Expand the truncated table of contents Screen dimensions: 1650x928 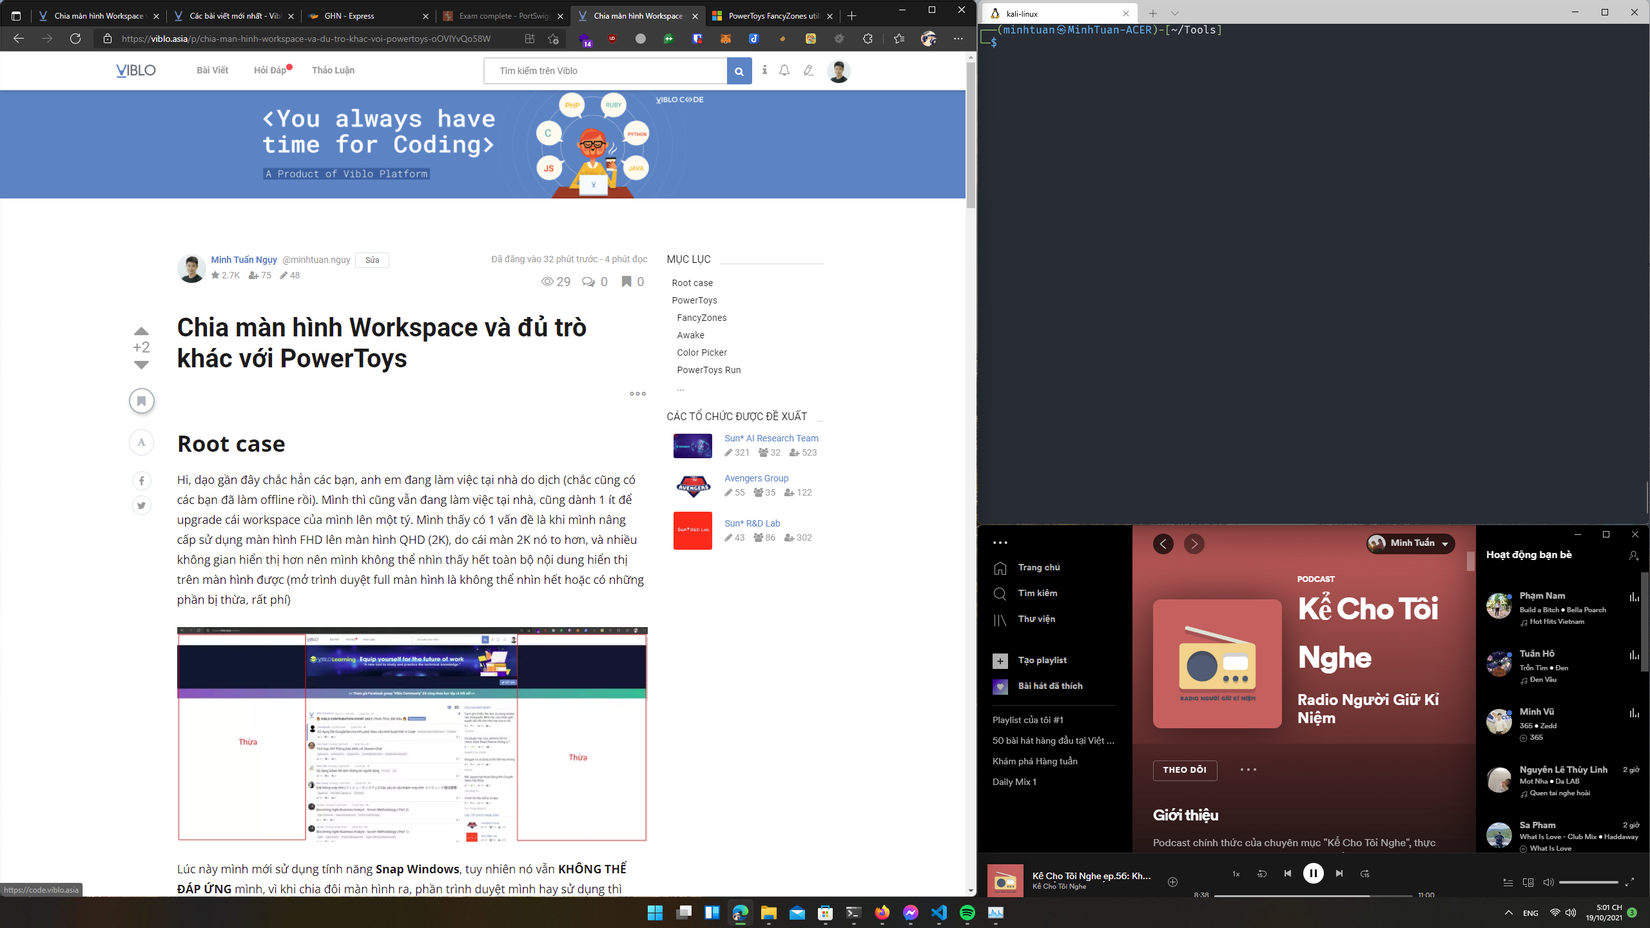[681, 388]
